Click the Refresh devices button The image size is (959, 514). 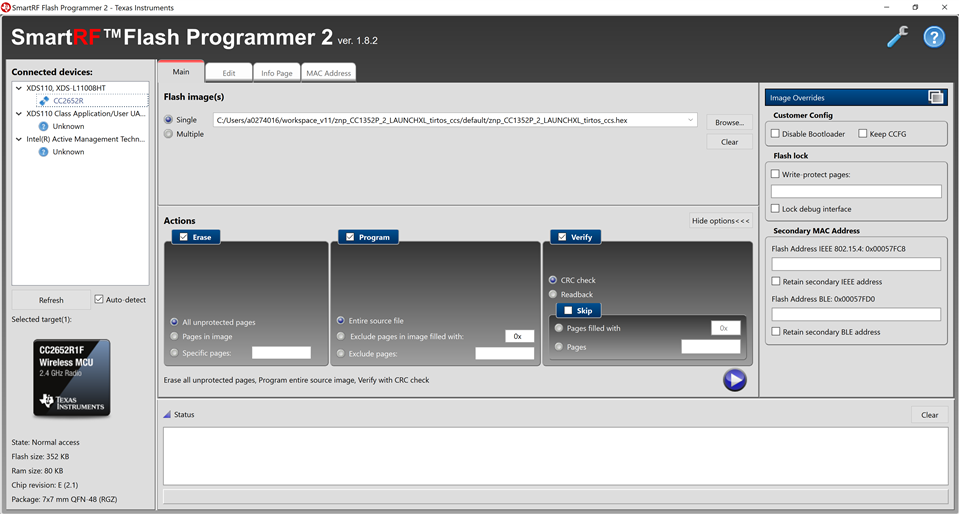tap(51, 300)
